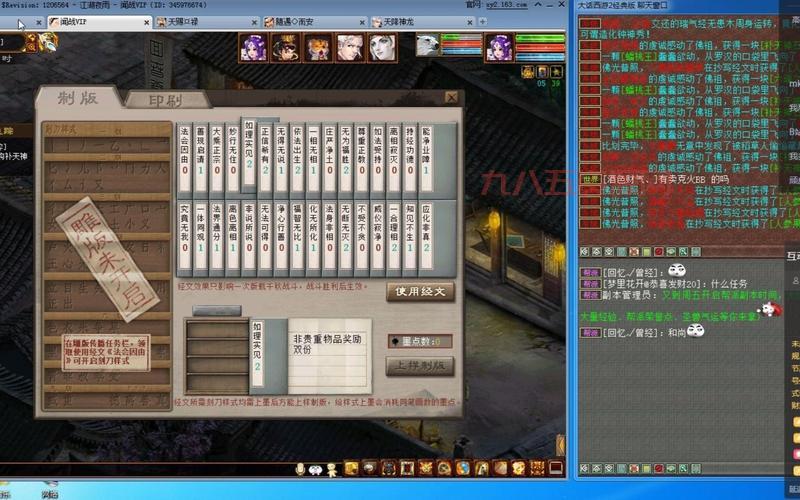Click the 非贵重物品奖励双份 effect text
Image resolution: width=800 pixels, height=500 pixels.
point(327,344)
